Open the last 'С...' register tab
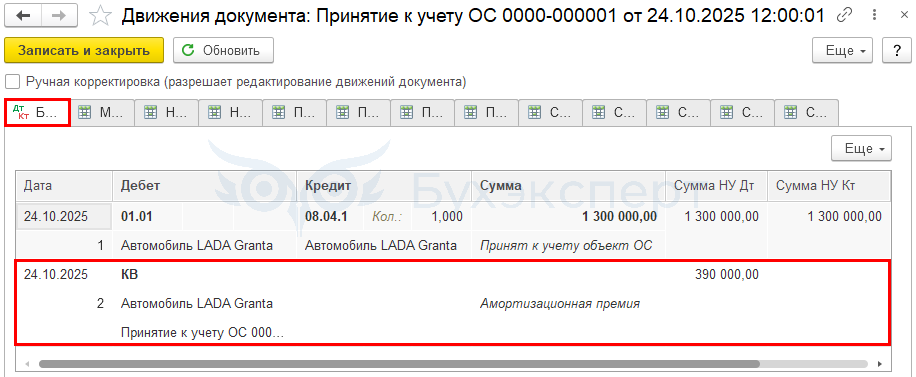Image resolution: width=916 pixels, height=377 pixels. (x=807, y=113)
